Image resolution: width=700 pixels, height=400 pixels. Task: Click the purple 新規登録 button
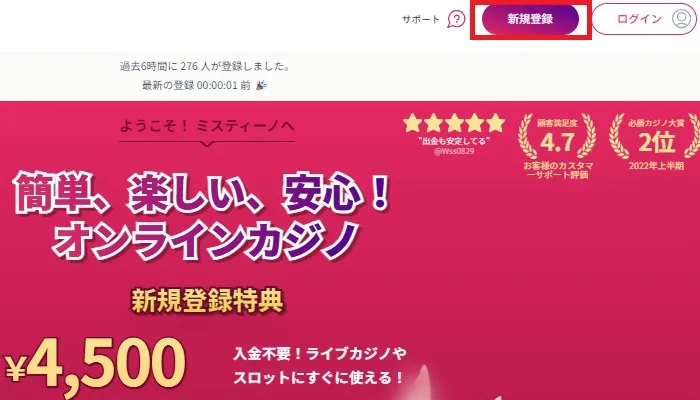[x=530, y=19]
